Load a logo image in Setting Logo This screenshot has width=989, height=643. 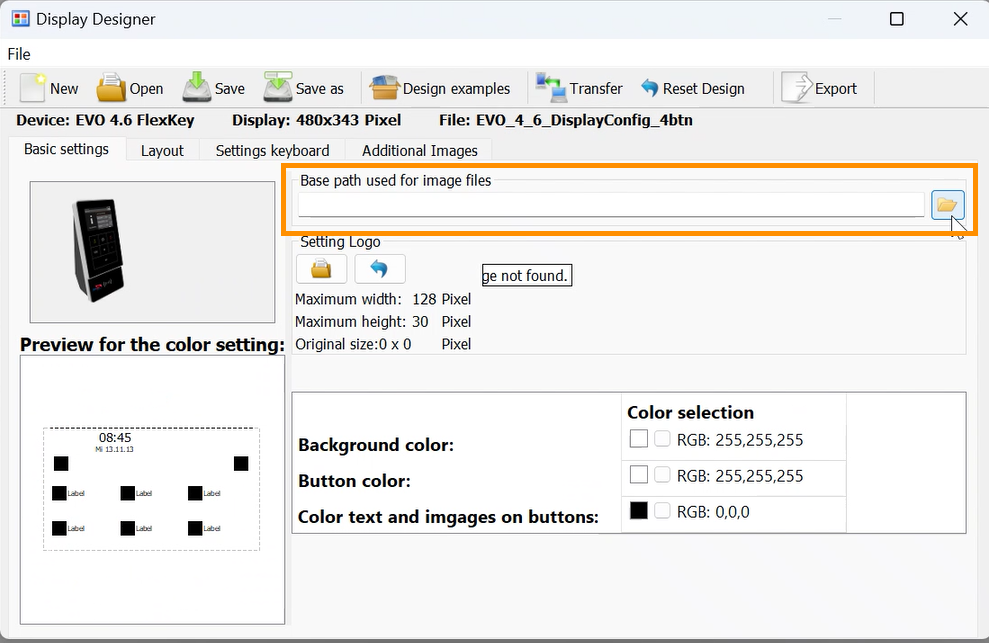pos(321,269)
